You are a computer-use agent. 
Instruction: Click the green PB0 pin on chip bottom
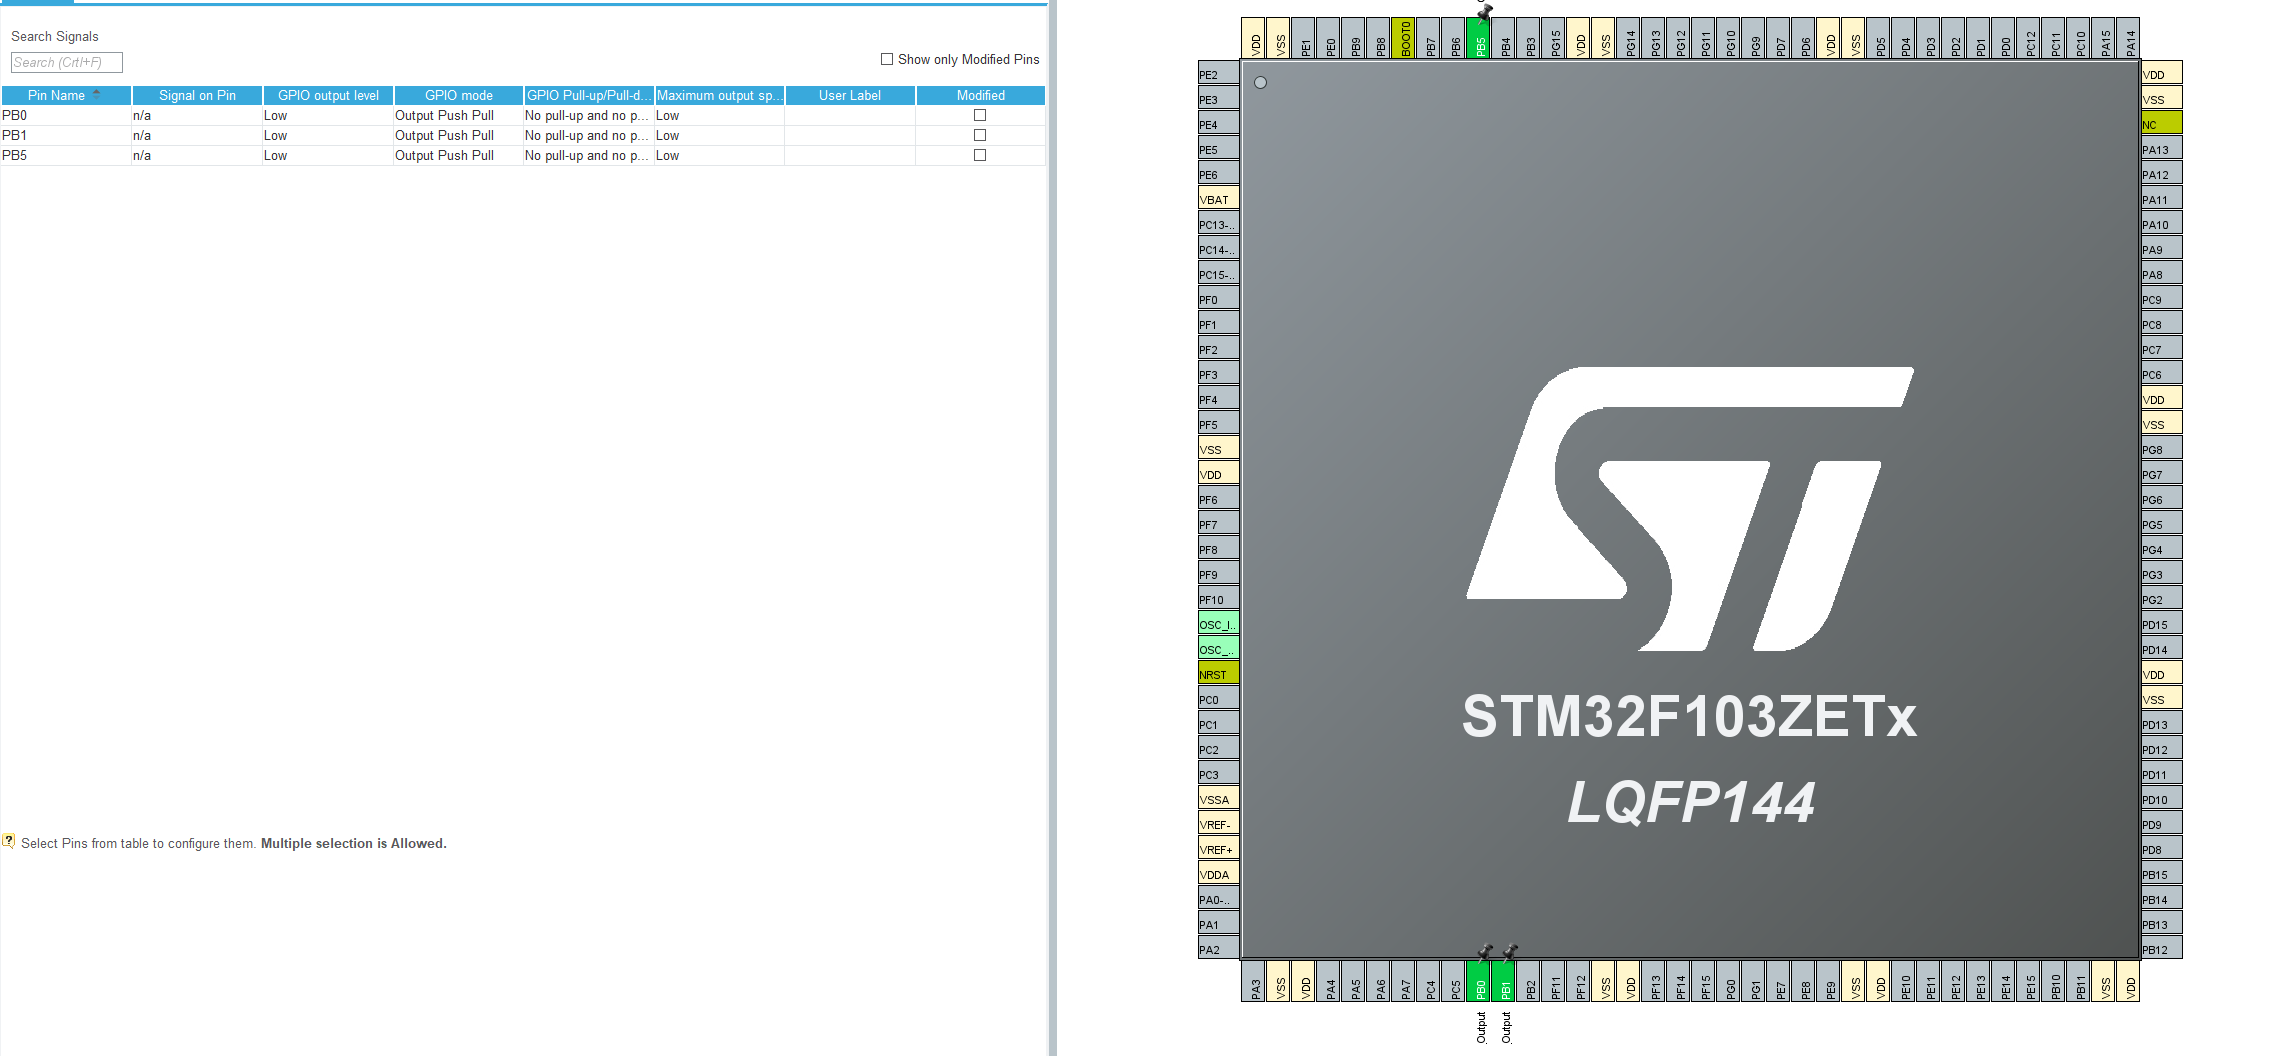coord(1479,981)
